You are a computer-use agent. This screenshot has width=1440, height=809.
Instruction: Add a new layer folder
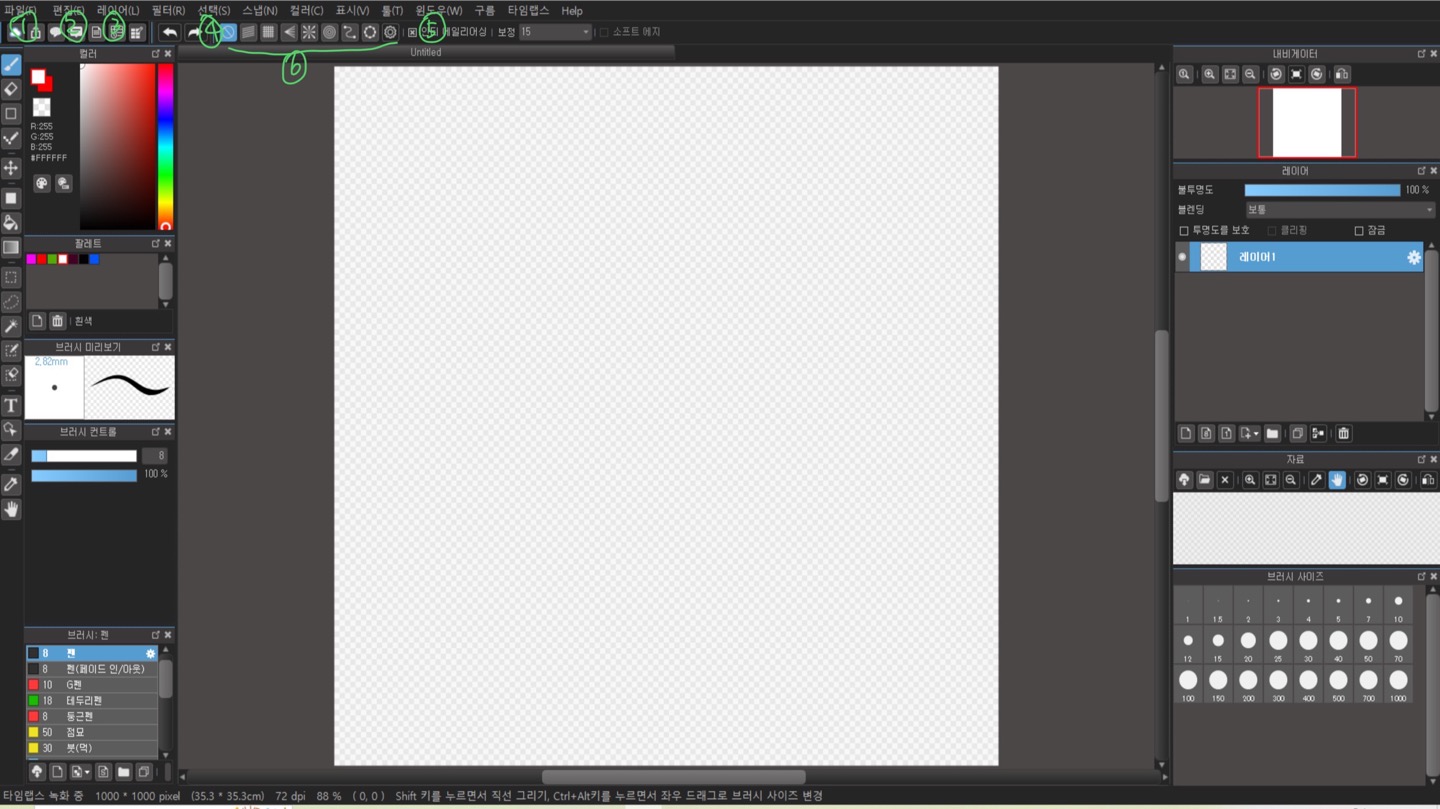tap(1272, 433)
